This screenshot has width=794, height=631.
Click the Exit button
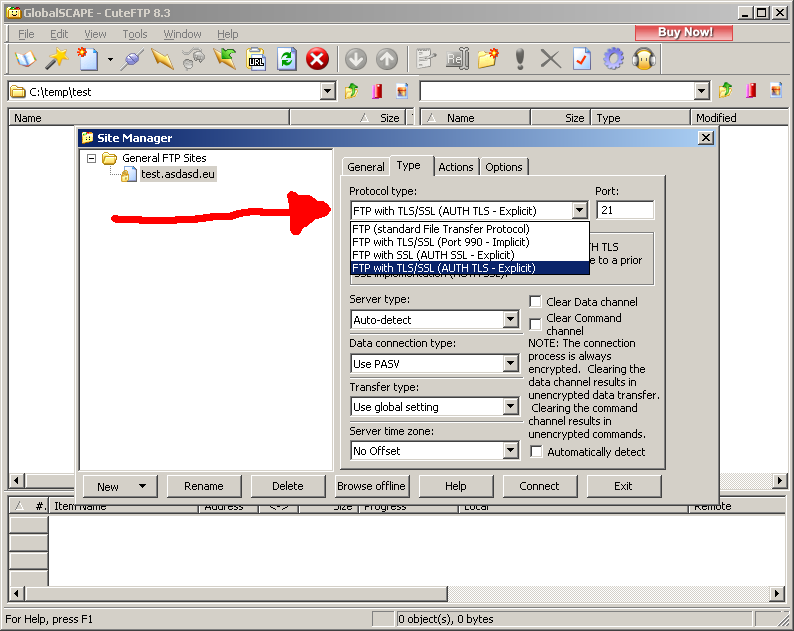coord(623,486)
